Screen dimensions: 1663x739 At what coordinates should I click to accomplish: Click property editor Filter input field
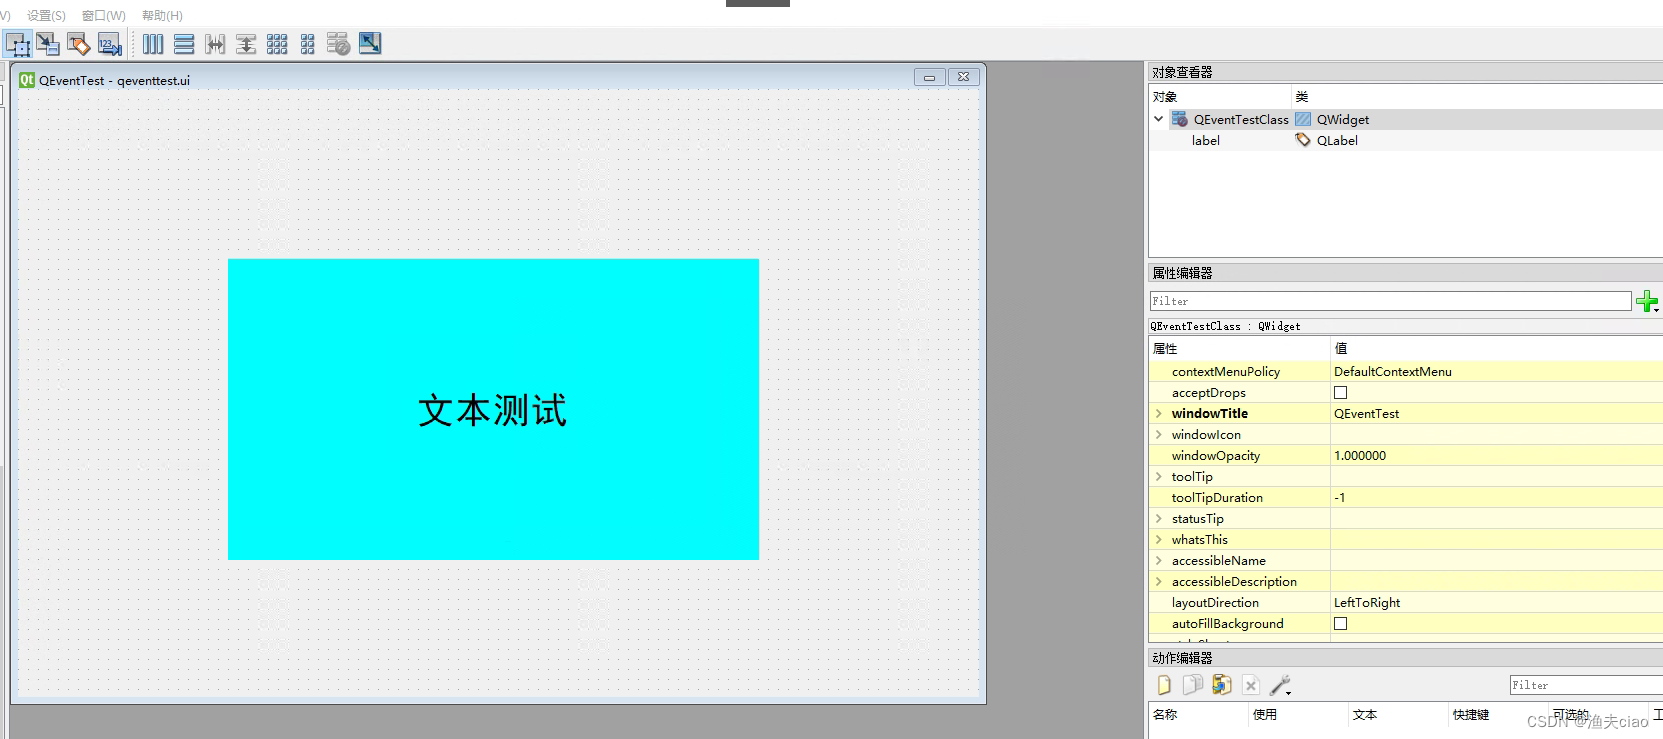click(x=1390, y=301)
